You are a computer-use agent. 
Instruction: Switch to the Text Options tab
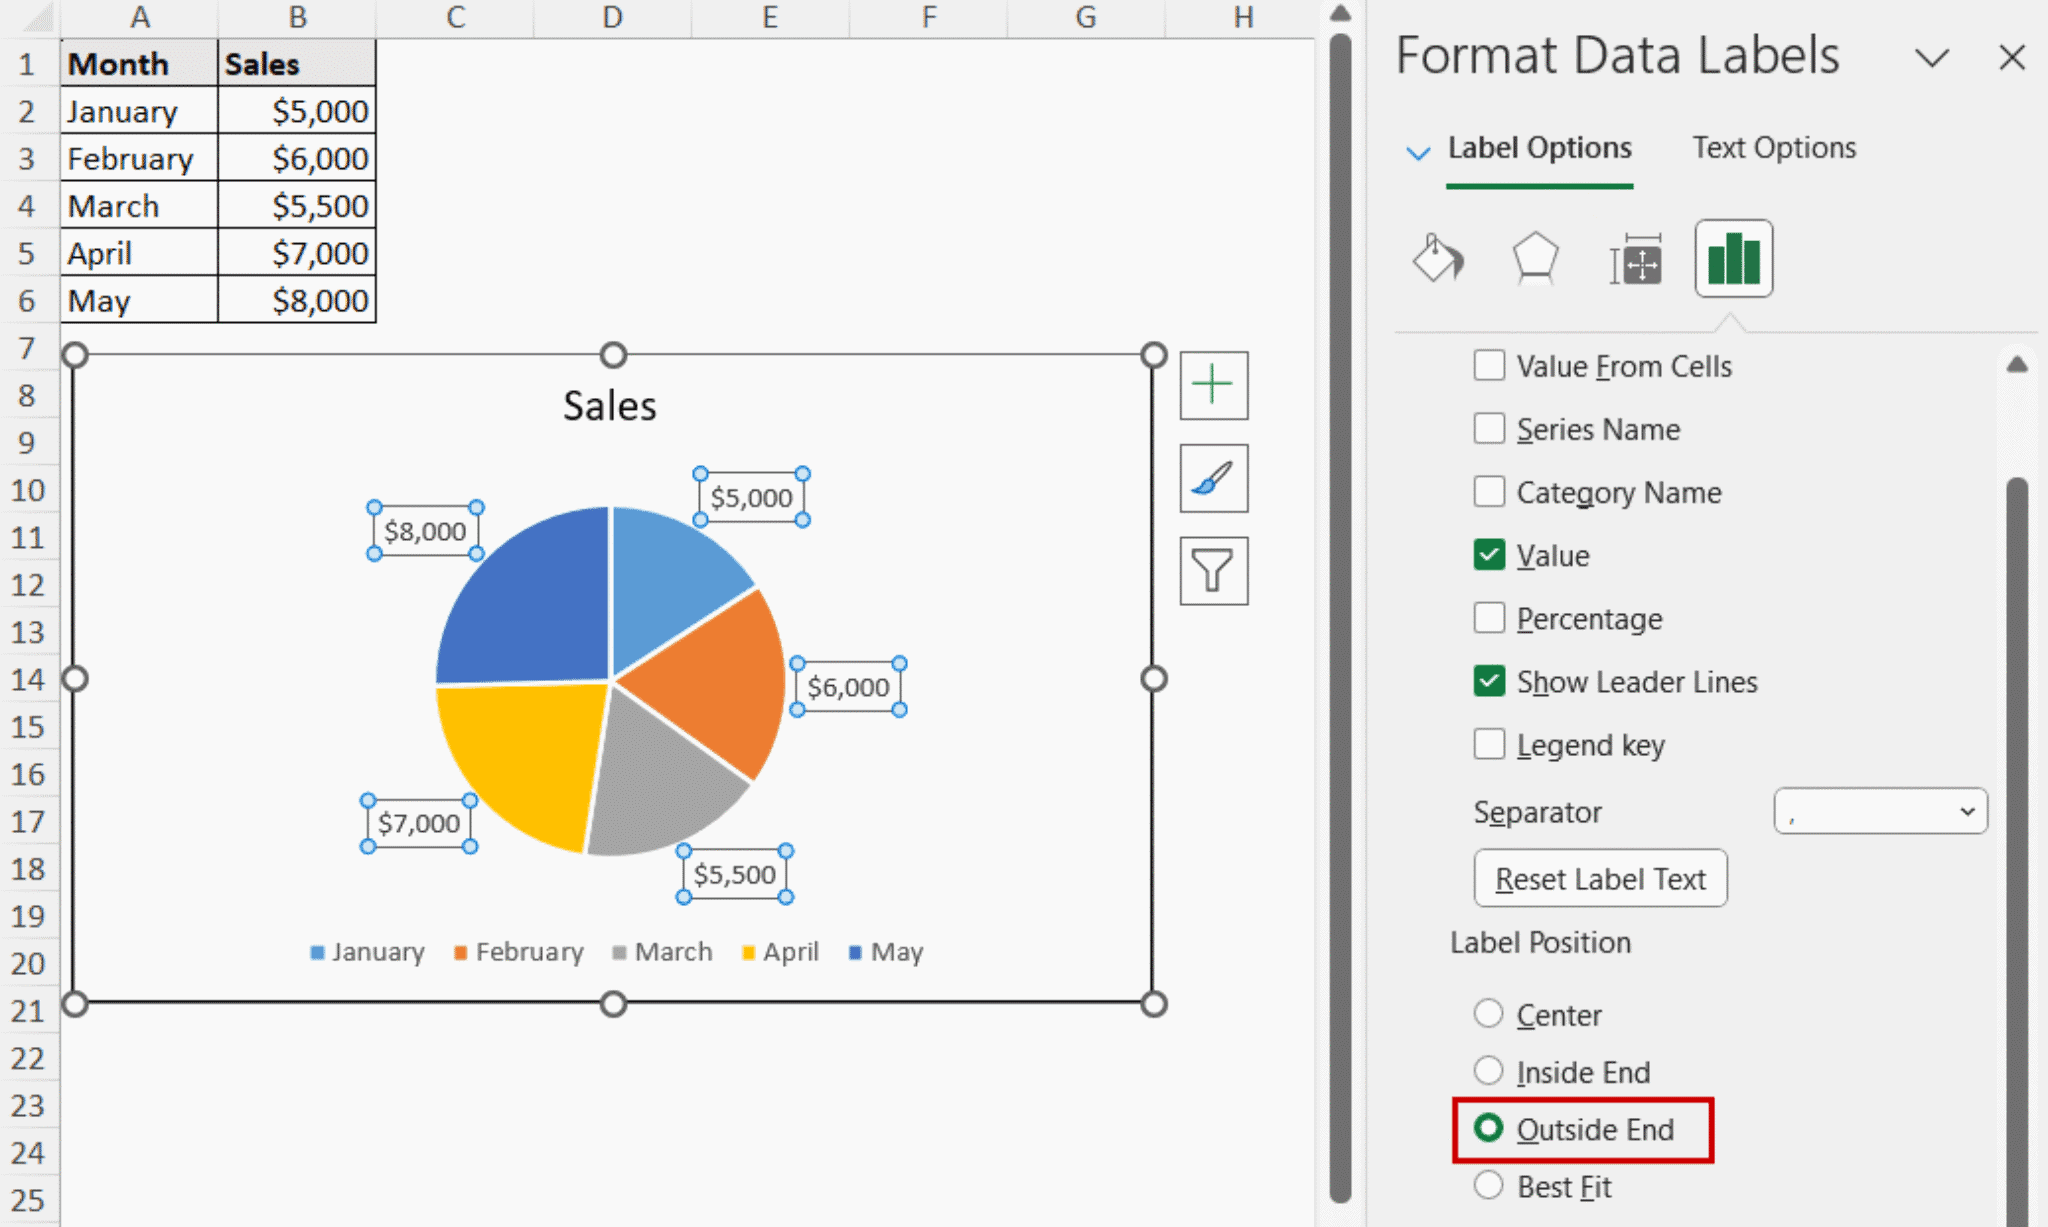(1774, 147)
